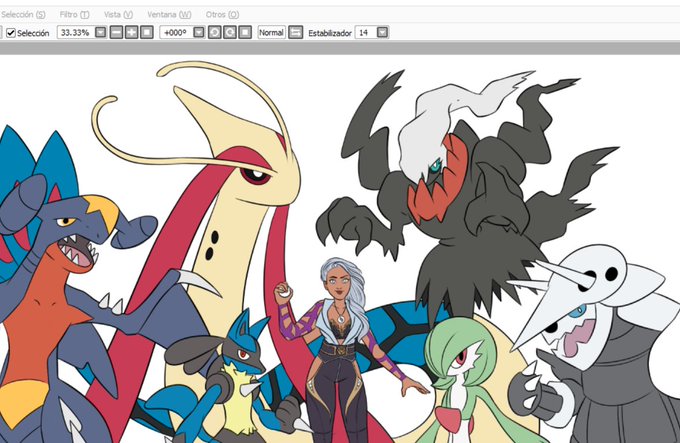The height and width of the screenshot is (443, 680).
Task: Rotate canvas counterclockwise icon
Action: [215, 33]
